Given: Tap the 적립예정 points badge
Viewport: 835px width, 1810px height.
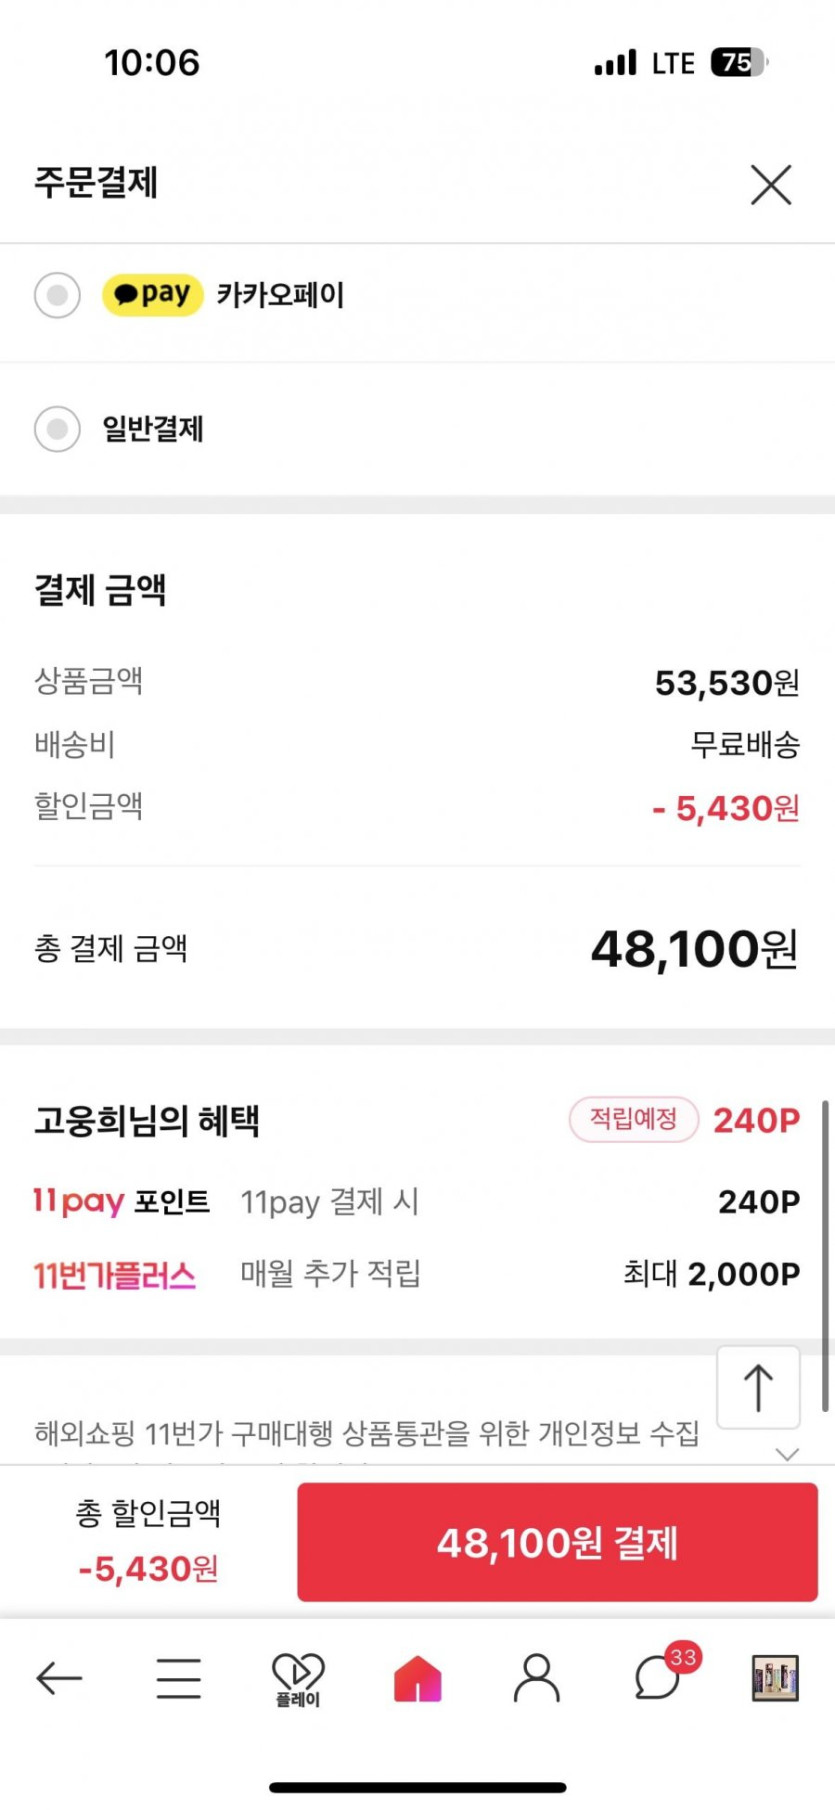Looking at the screenshot, I should tap(633, 1119).
